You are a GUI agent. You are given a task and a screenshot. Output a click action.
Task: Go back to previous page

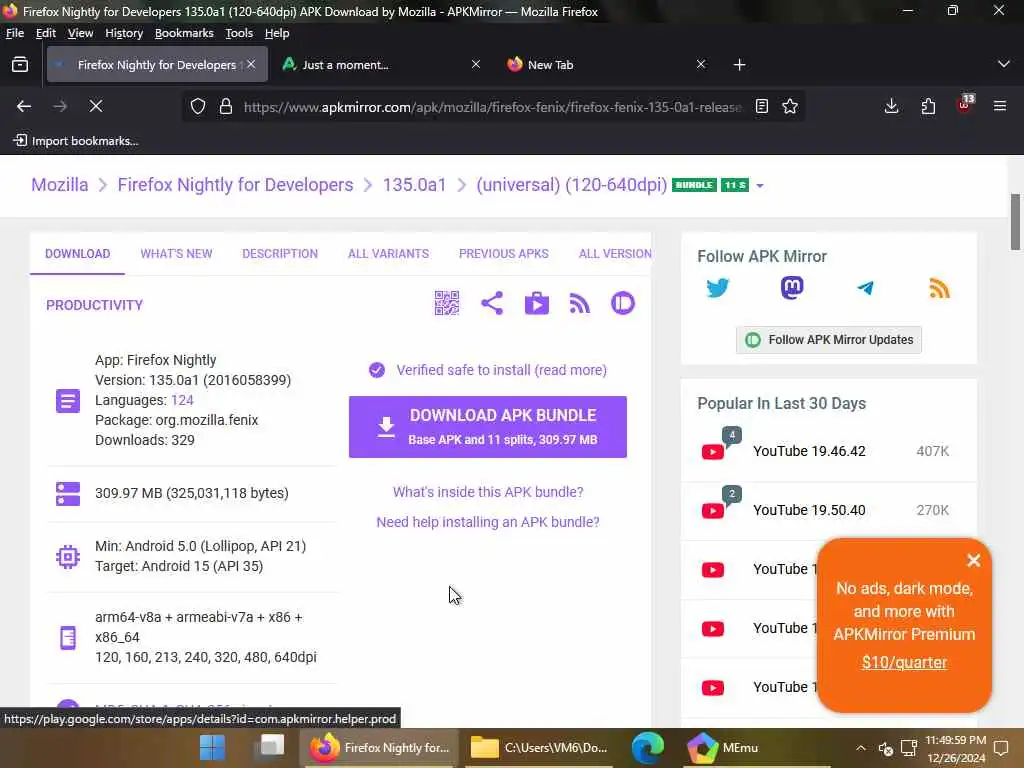24,106
